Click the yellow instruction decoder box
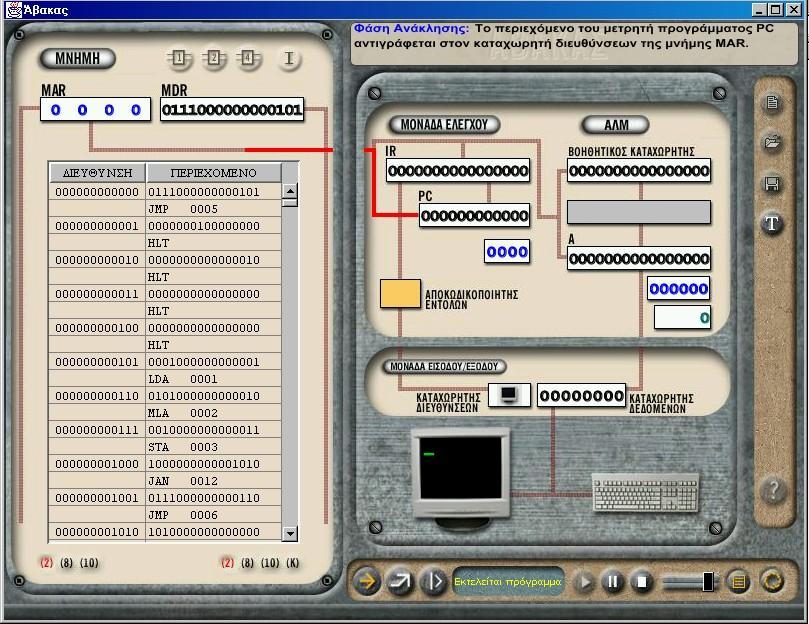Viewport: 809px width, 624px height. 400,294
